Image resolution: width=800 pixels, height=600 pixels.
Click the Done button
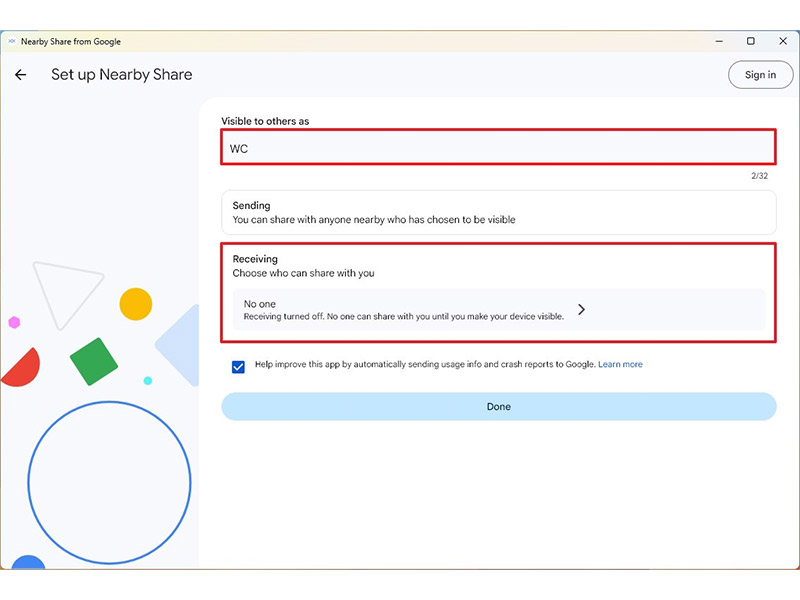tap(498, 407)
